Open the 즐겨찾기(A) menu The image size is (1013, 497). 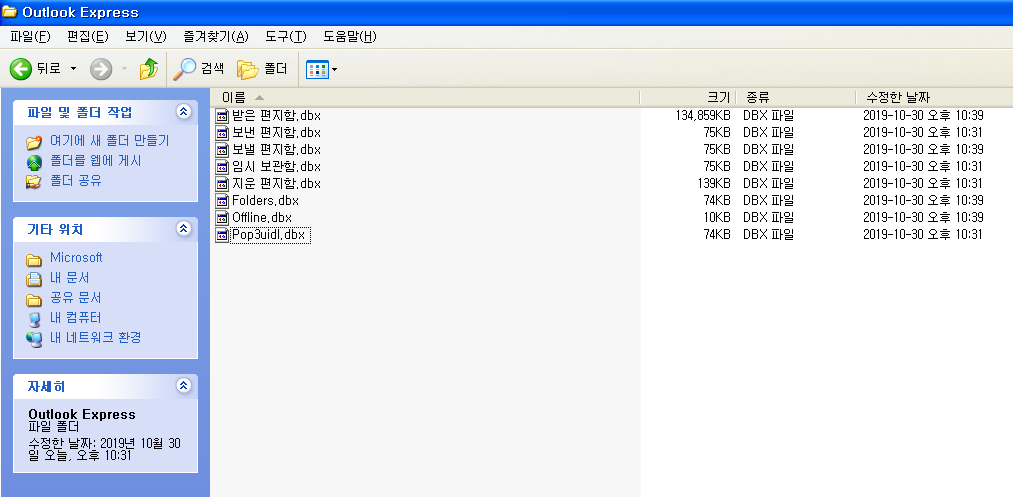point(216,37)
